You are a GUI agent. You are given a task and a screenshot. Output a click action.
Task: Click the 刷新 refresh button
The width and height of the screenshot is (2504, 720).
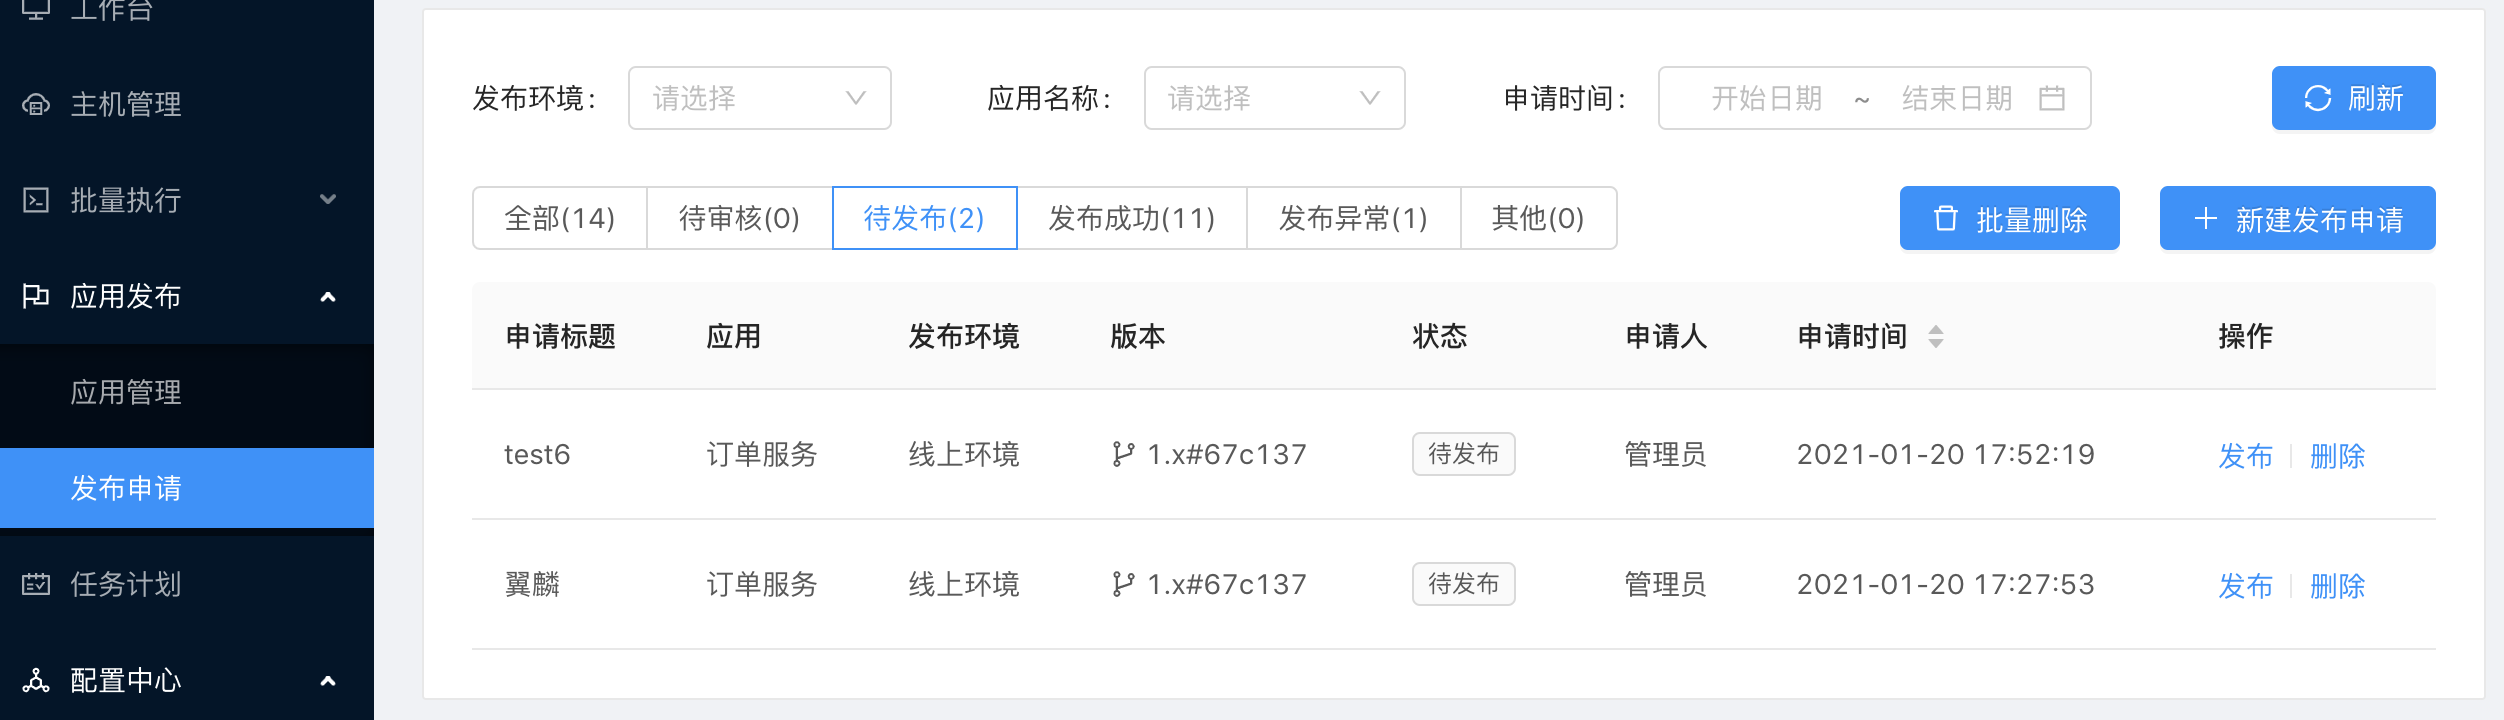pyautogui.click(x=2354, y=98)
